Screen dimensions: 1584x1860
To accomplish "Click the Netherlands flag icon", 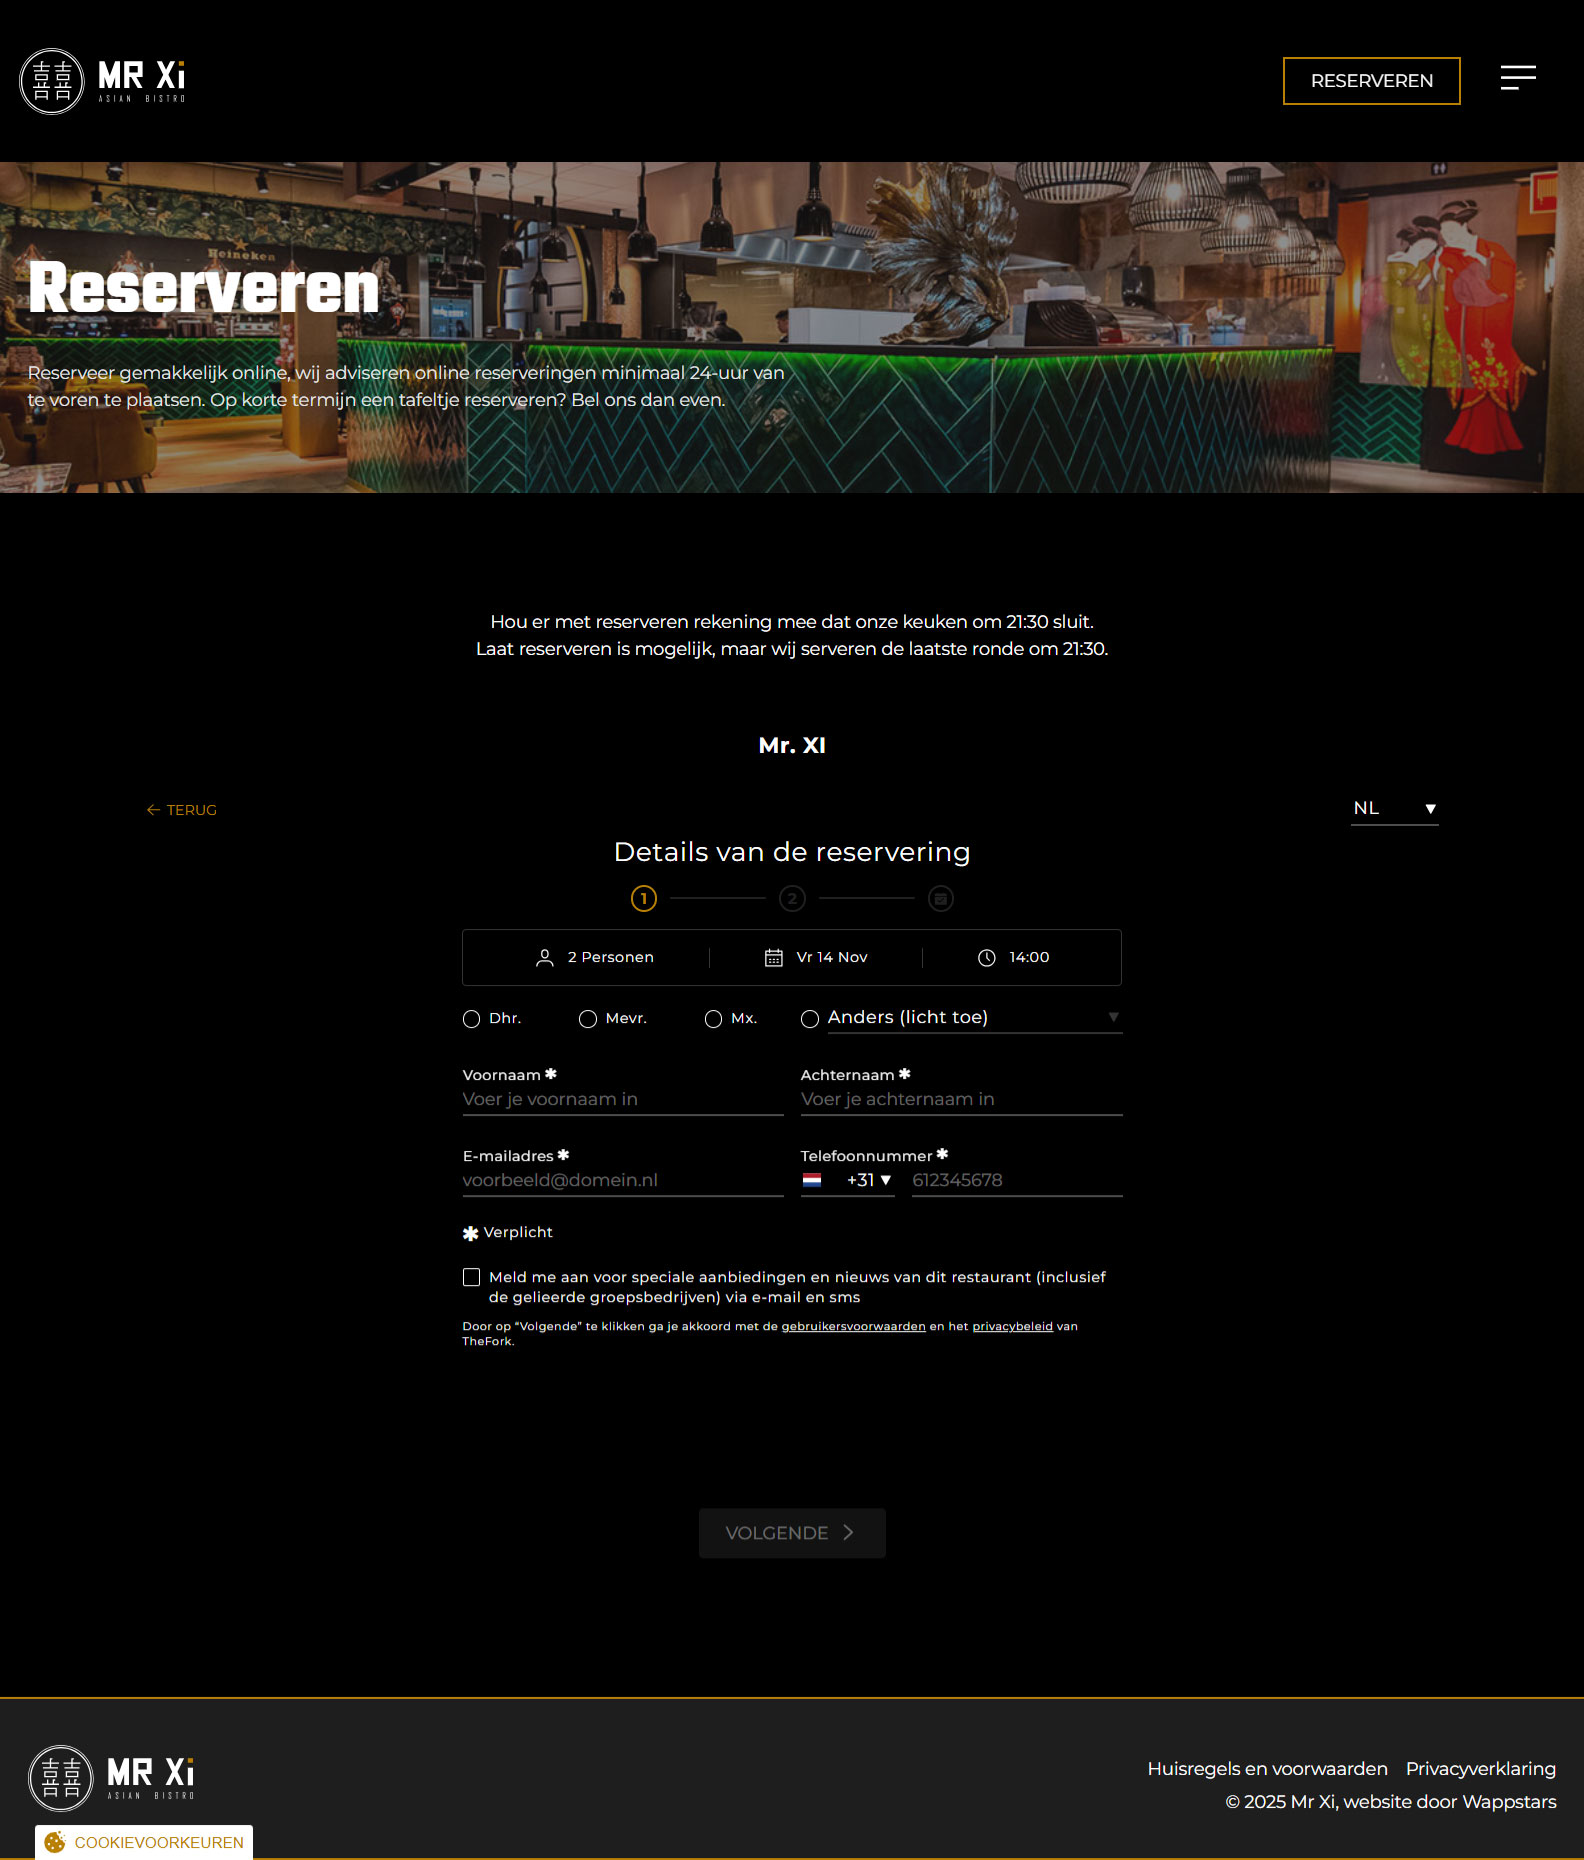I will [x=812, y=1180].
